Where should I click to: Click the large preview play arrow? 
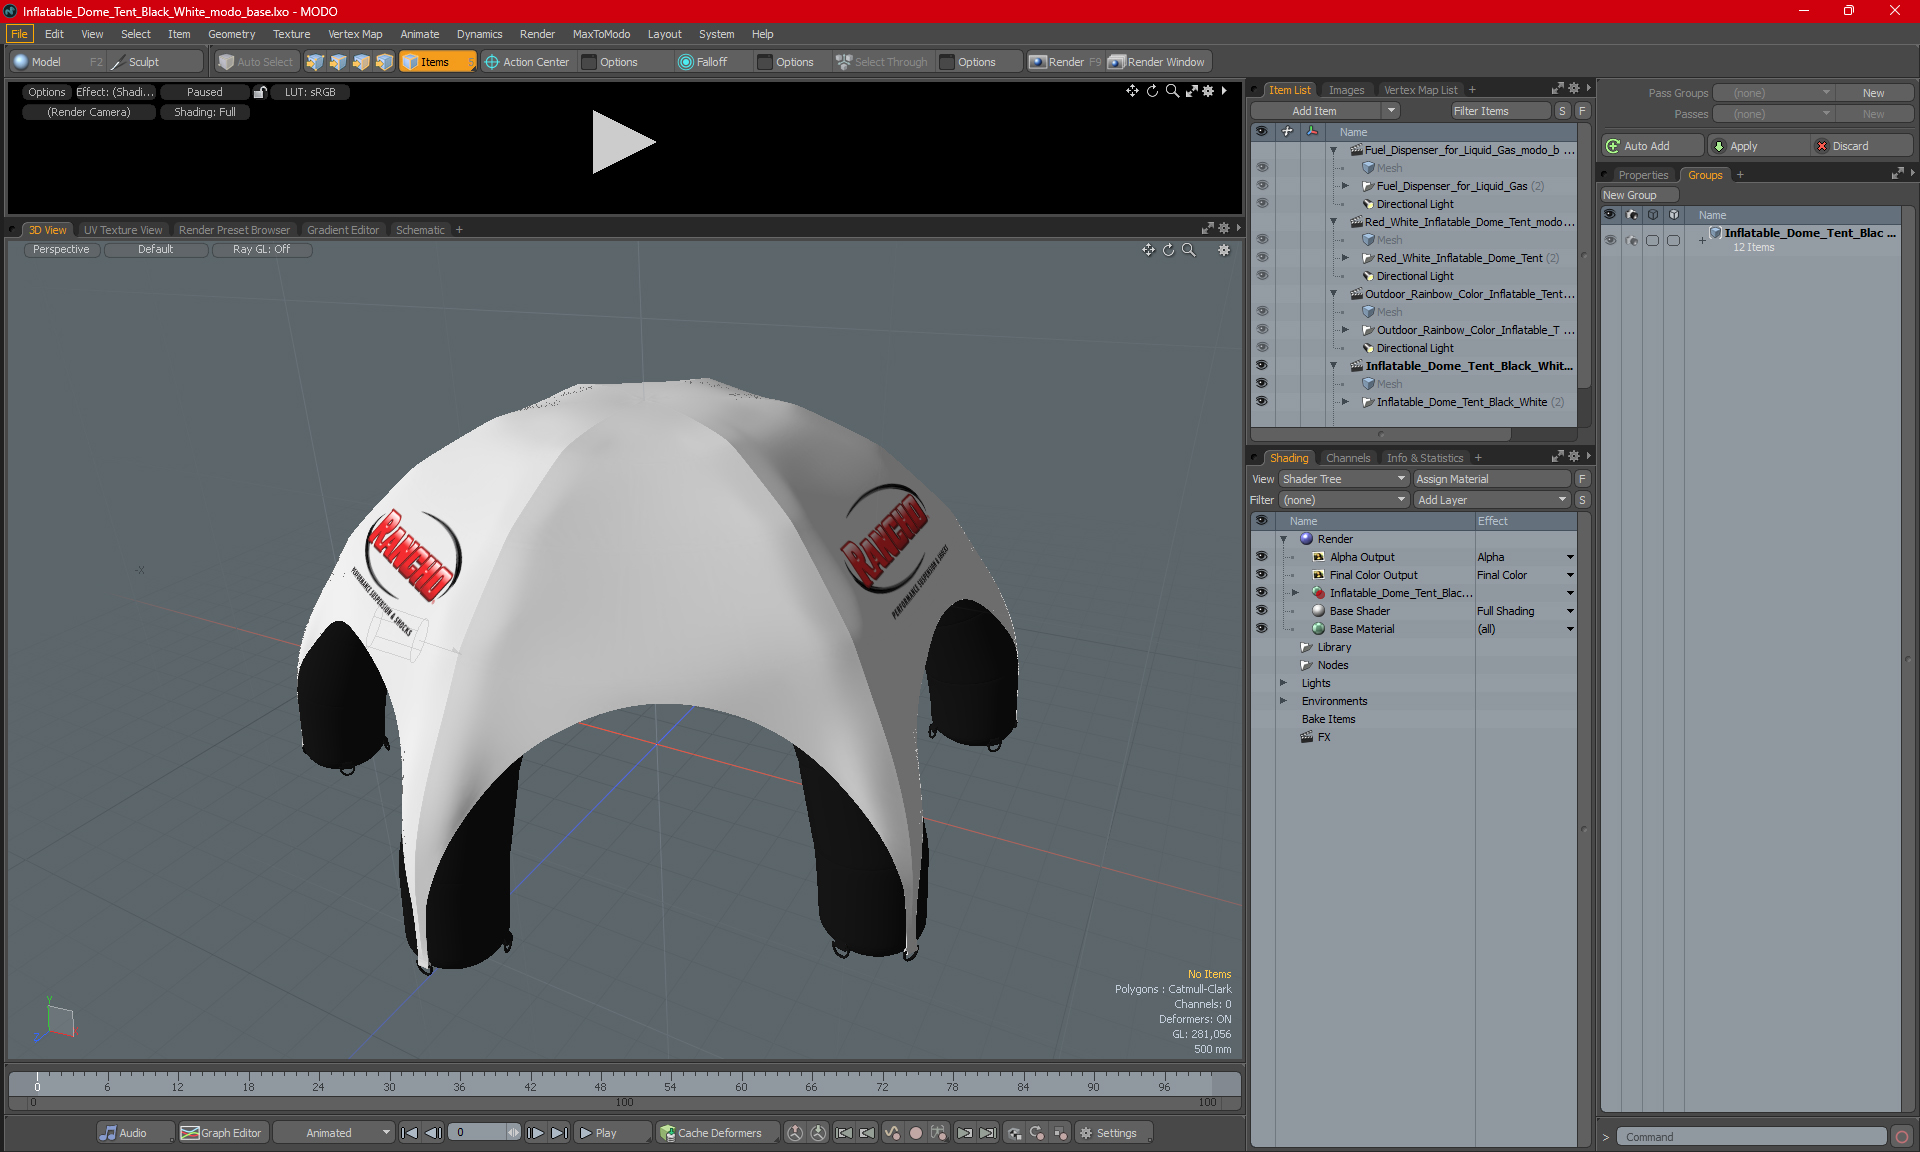pos(622,142)
